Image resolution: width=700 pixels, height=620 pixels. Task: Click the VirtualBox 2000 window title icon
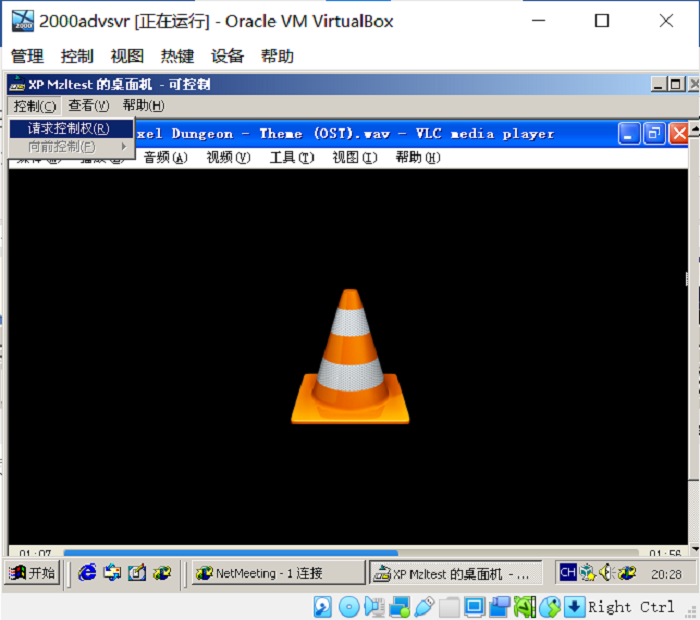tap(22, 21)
